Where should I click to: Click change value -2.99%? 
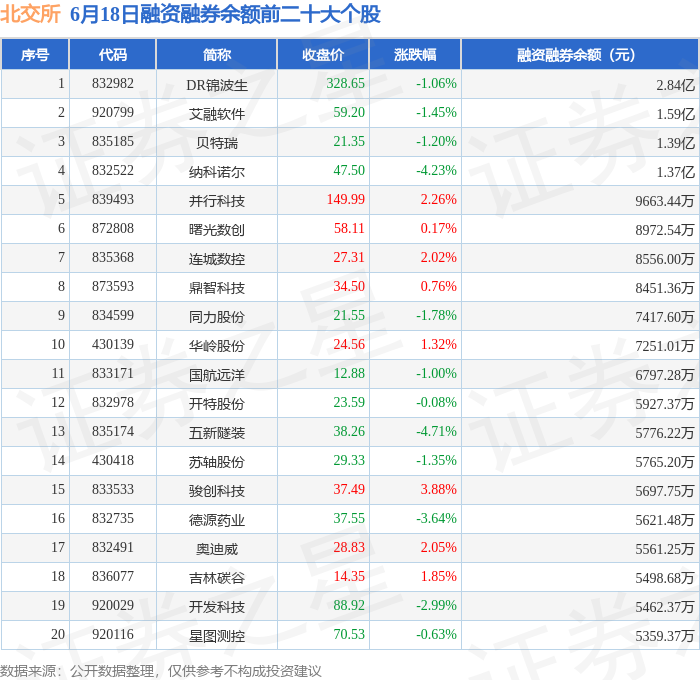point(436,606)
